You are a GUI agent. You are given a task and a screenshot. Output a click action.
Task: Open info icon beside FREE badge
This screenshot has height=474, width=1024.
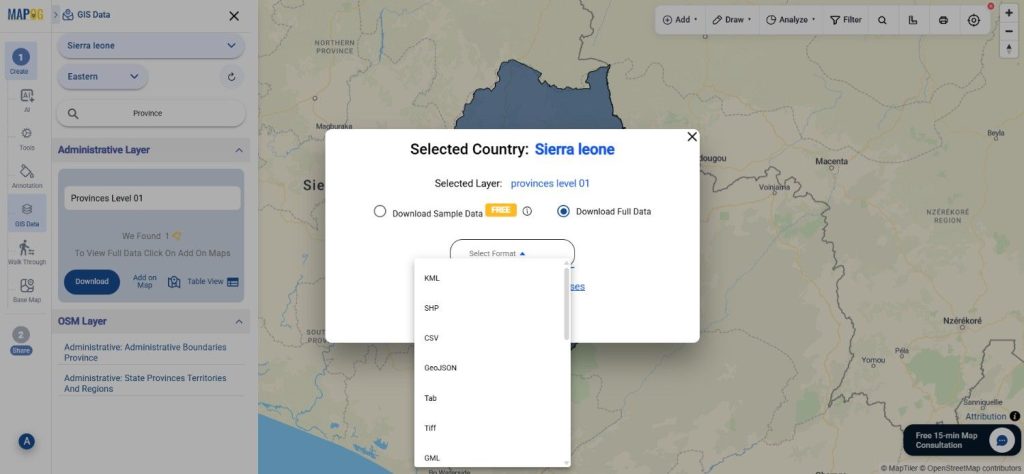[527, 212]
